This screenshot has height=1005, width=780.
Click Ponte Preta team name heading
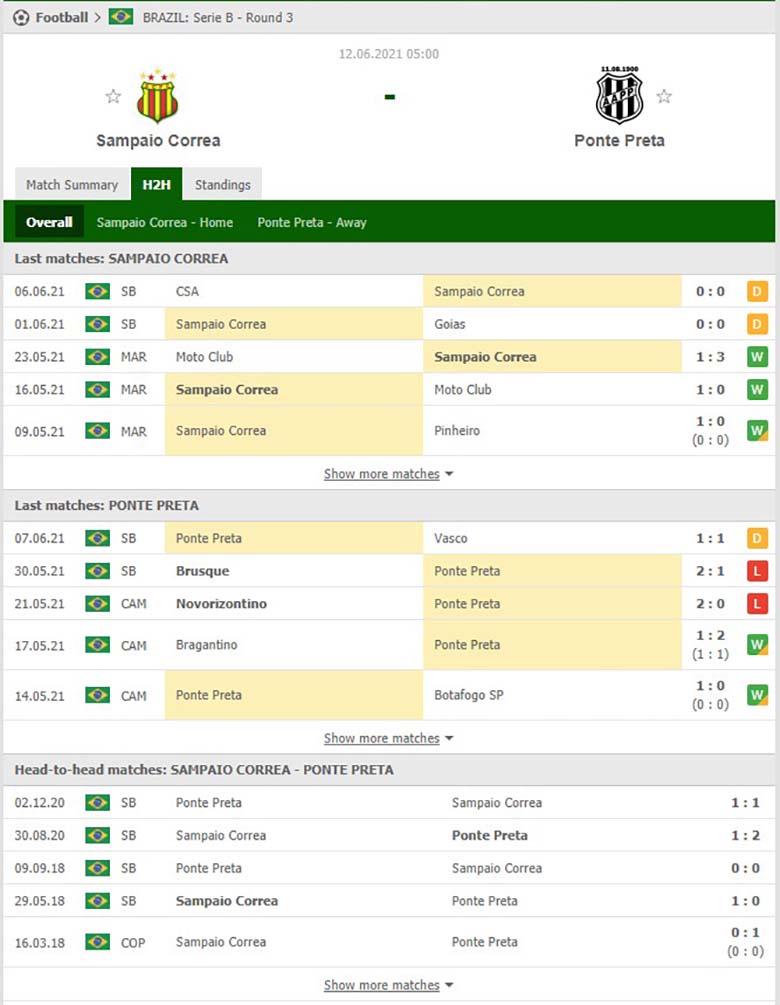coord(619,140)
